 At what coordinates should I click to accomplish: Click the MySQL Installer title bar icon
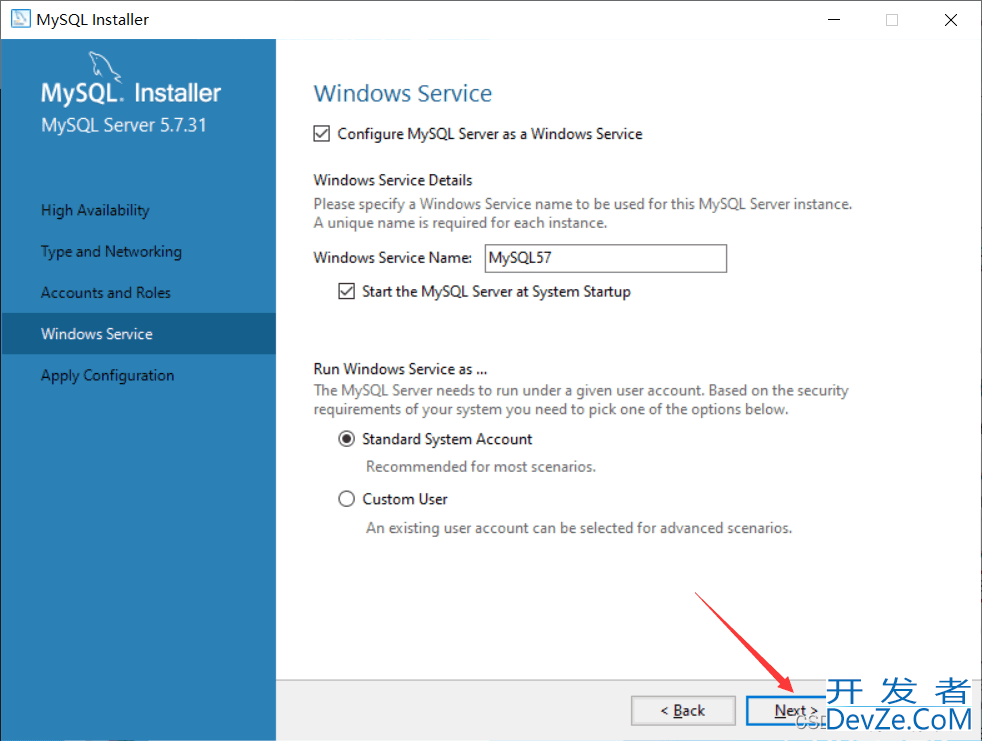(x=21, y=19)
